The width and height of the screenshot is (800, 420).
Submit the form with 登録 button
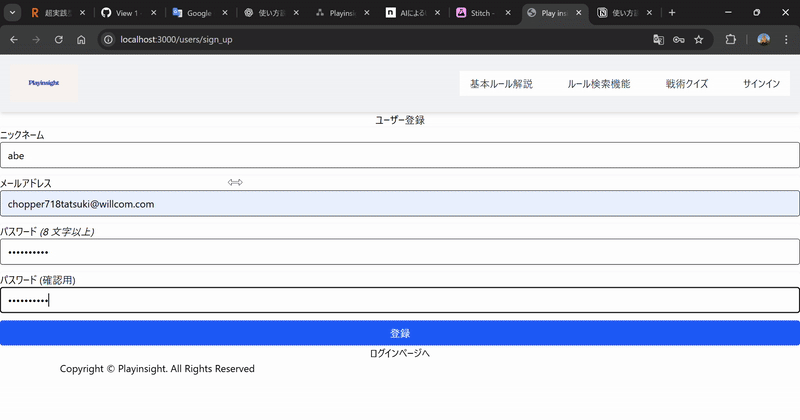[x=400, y=333]
